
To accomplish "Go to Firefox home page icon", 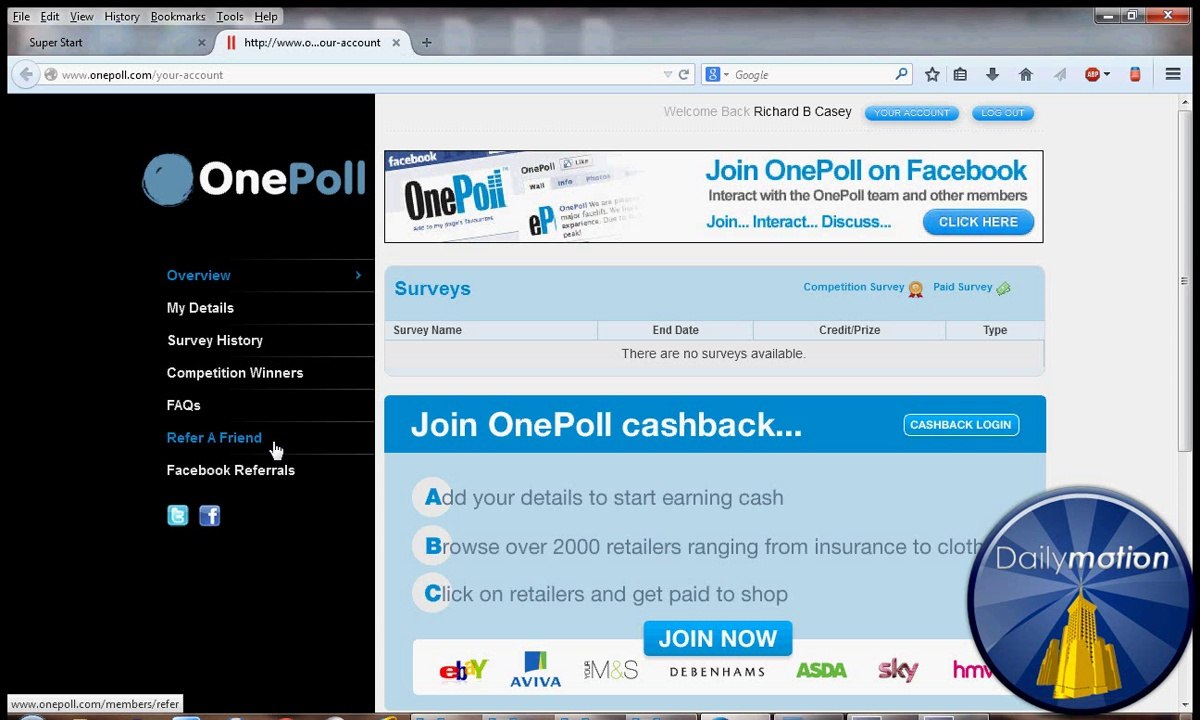I will coord(1025,74).
